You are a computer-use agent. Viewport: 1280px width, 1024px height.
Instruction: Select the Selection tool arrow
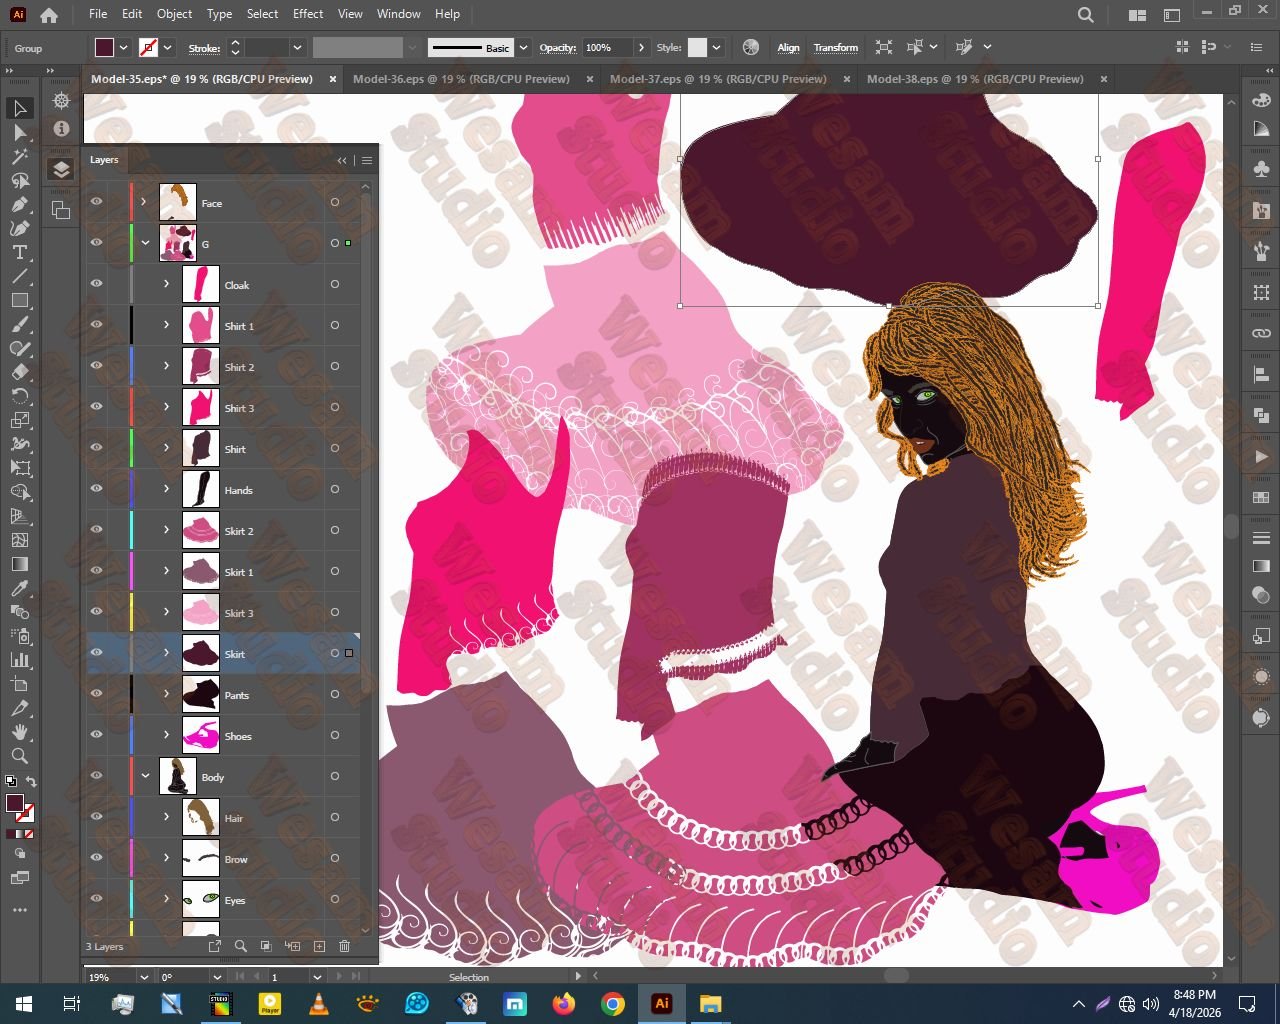click(20, 108)
